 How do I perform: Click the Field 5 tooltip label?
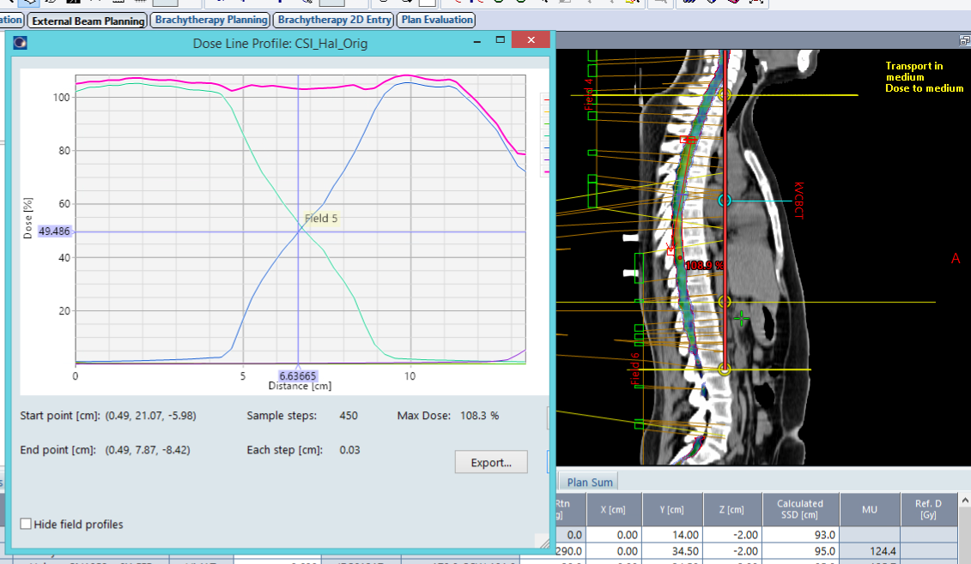point(321,218)
